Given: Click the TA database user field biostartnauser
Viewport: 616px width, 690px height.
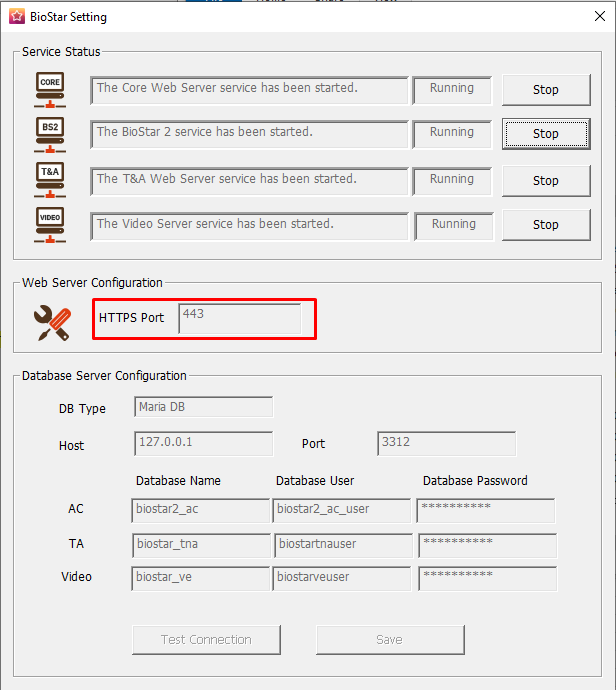Looking at the screenshot, I should (x=341, y=545).
